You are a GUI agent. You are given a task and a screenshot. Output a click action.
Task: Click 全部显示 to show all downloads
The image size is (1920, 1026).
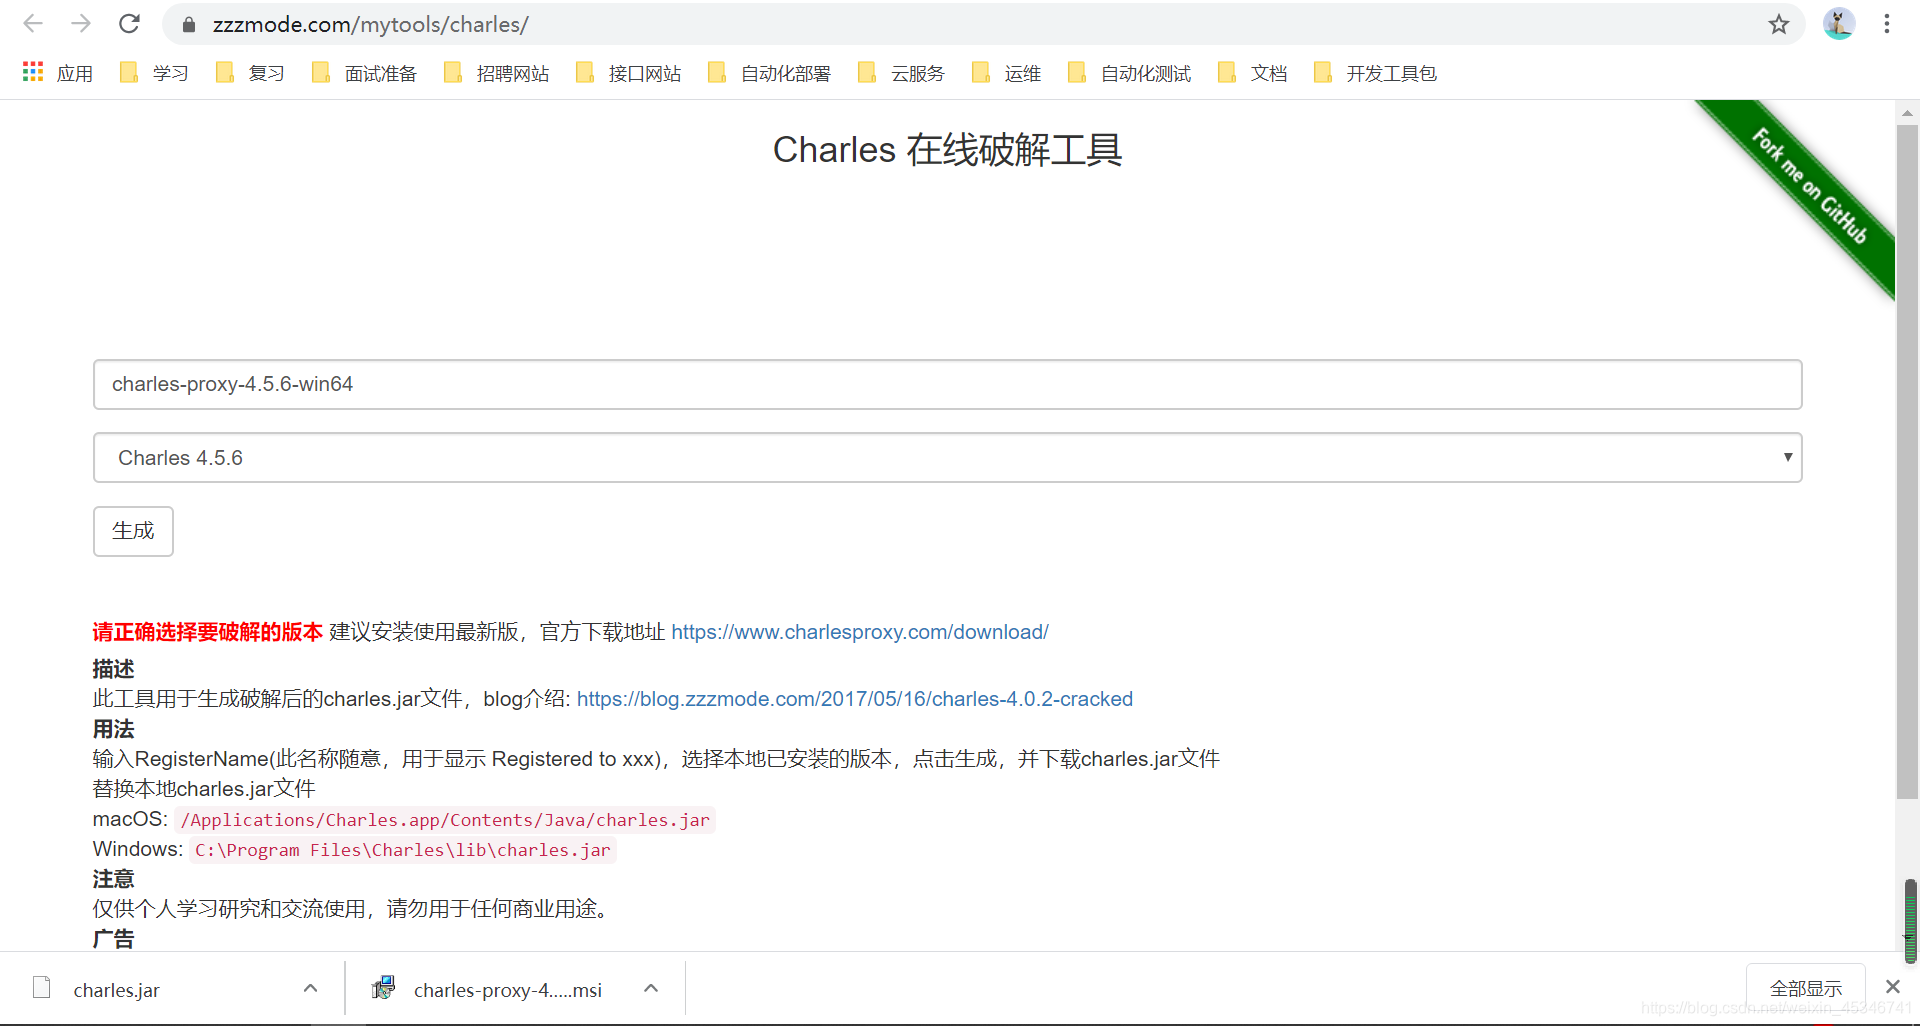[1805, 988]
